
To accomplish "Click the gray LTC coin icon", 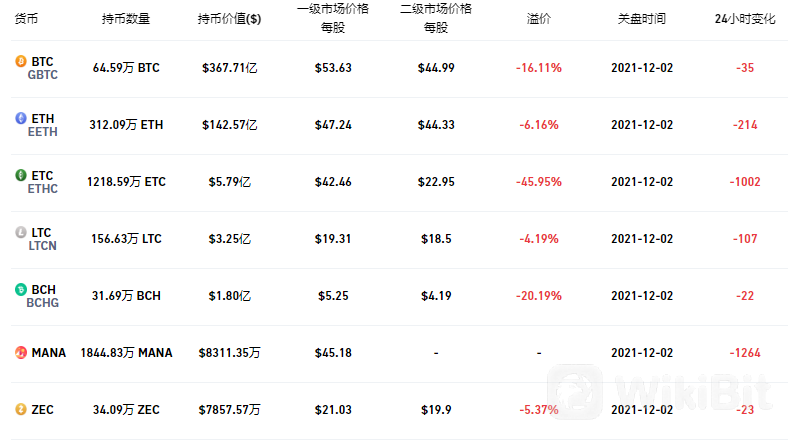I will (x=21, y=232).
